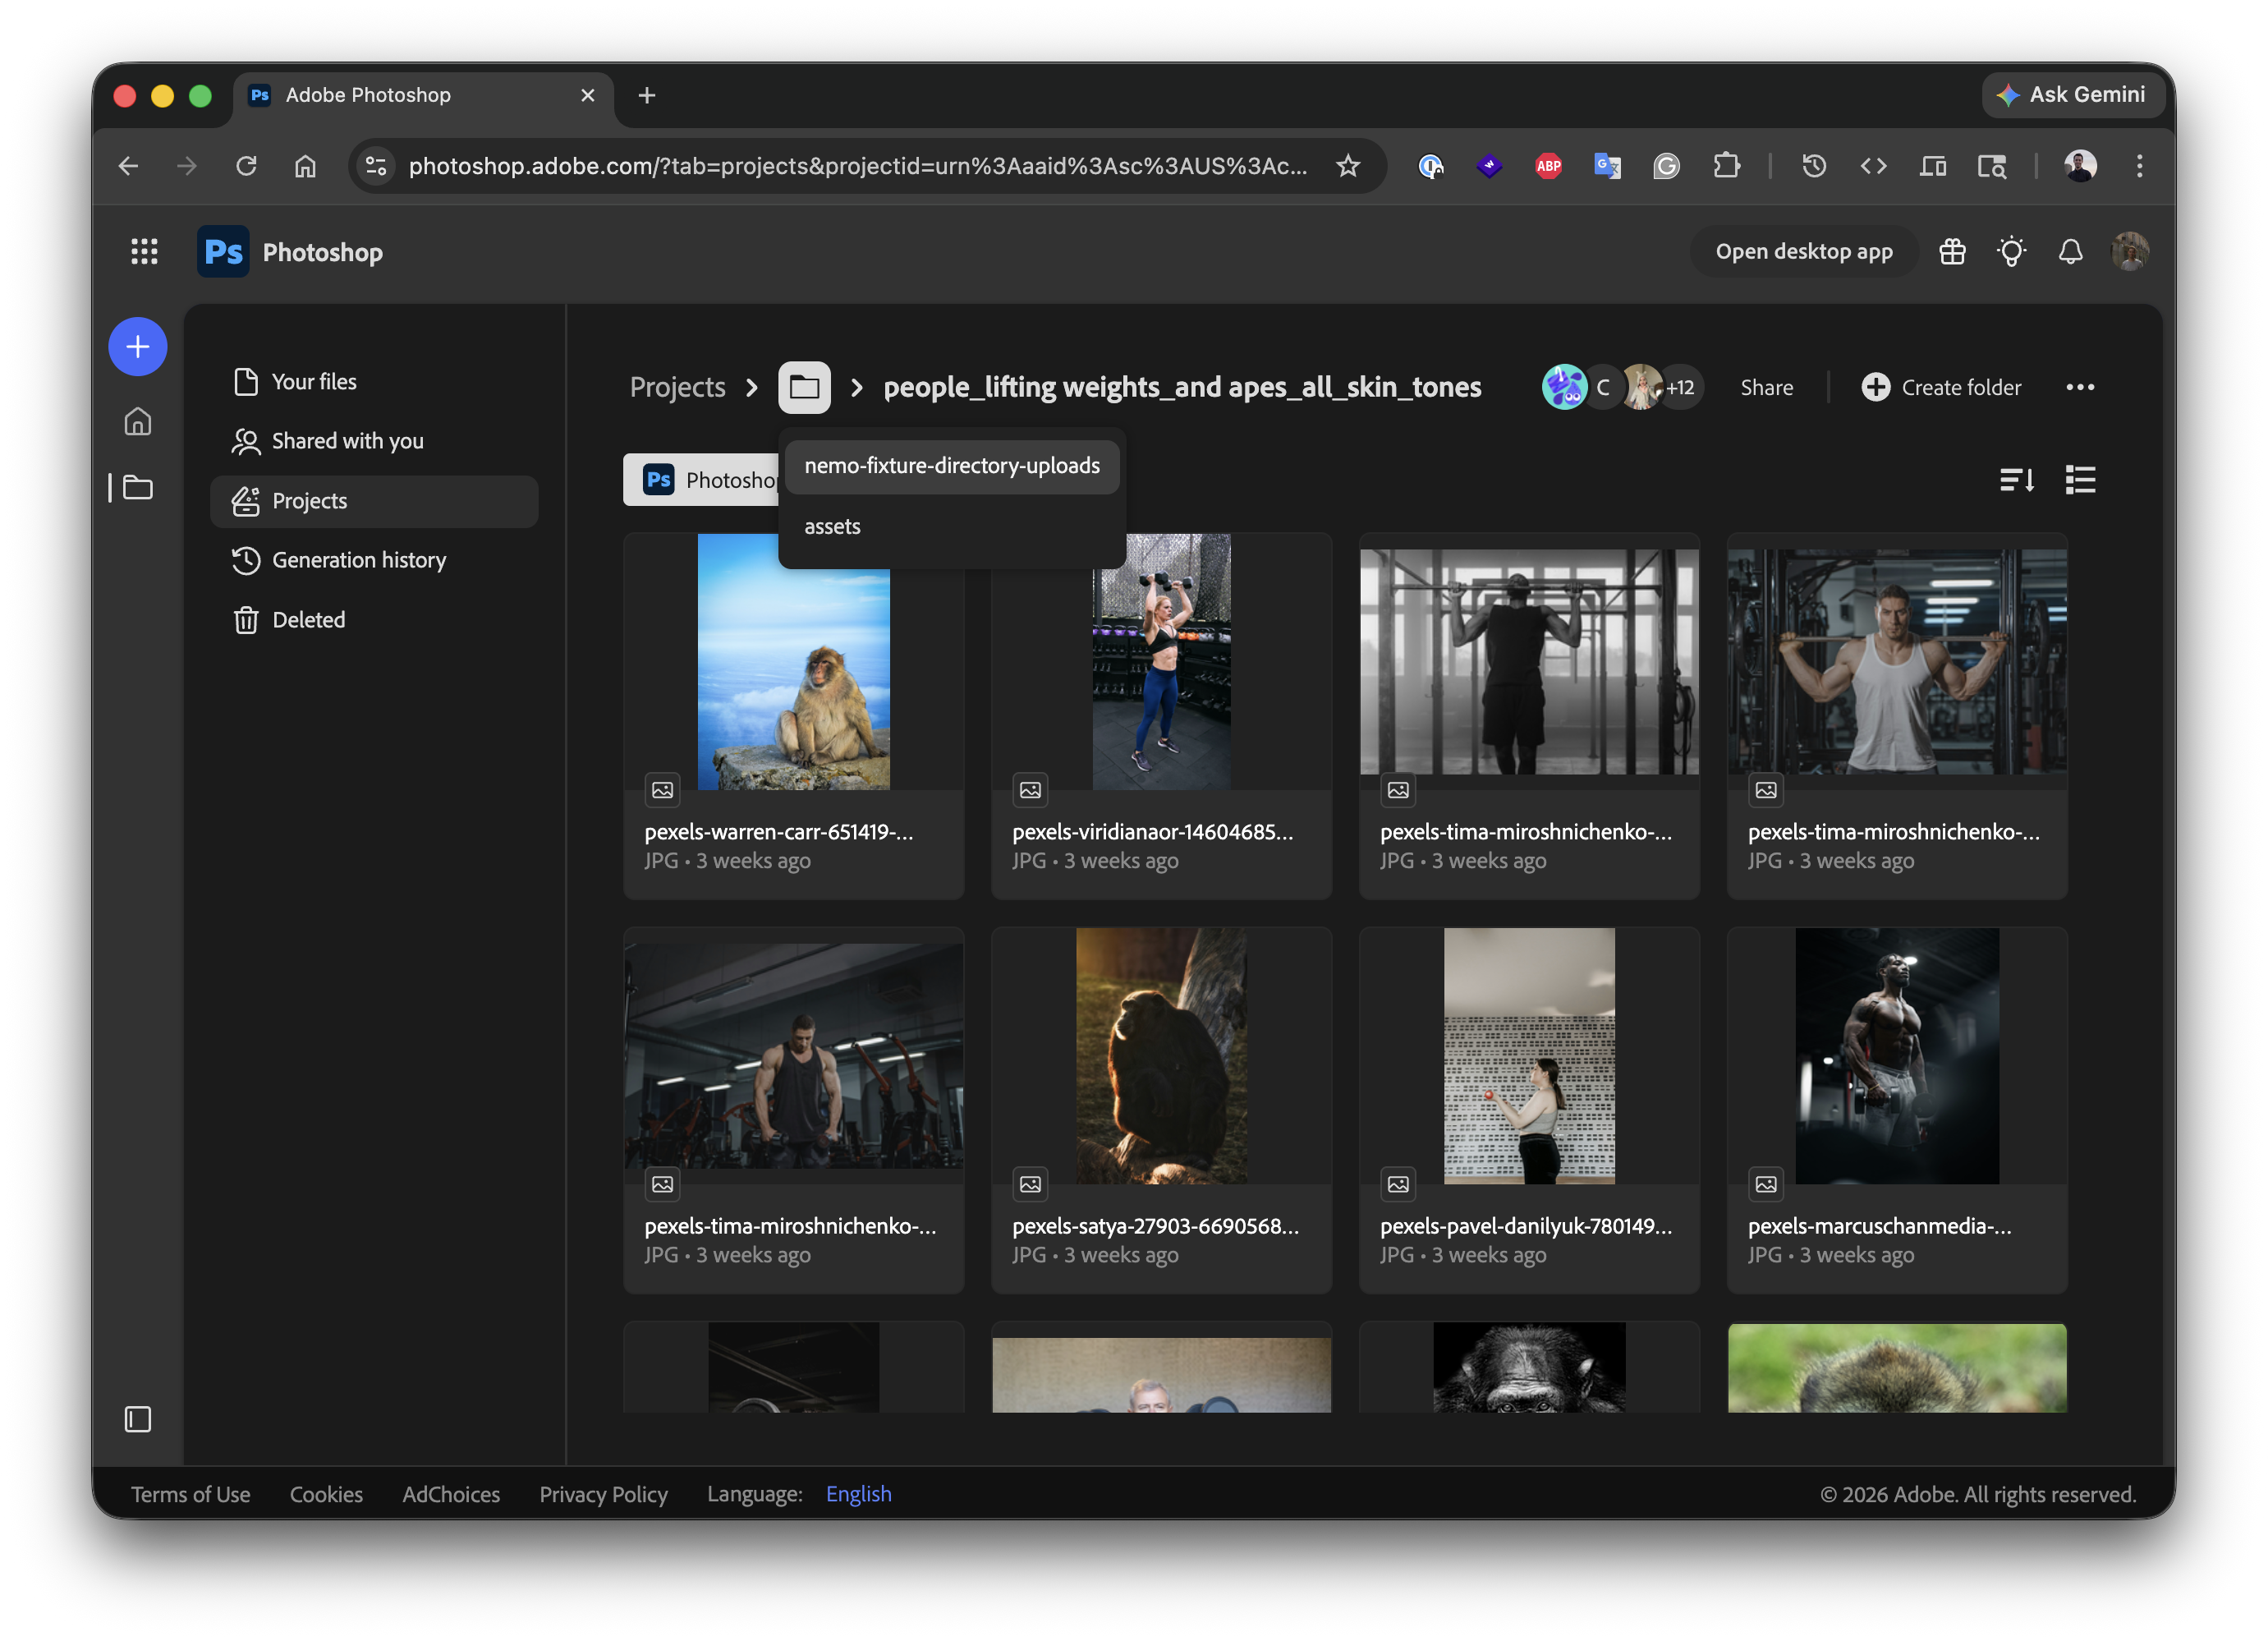Click the blue create new plus button

pos(138,347)
